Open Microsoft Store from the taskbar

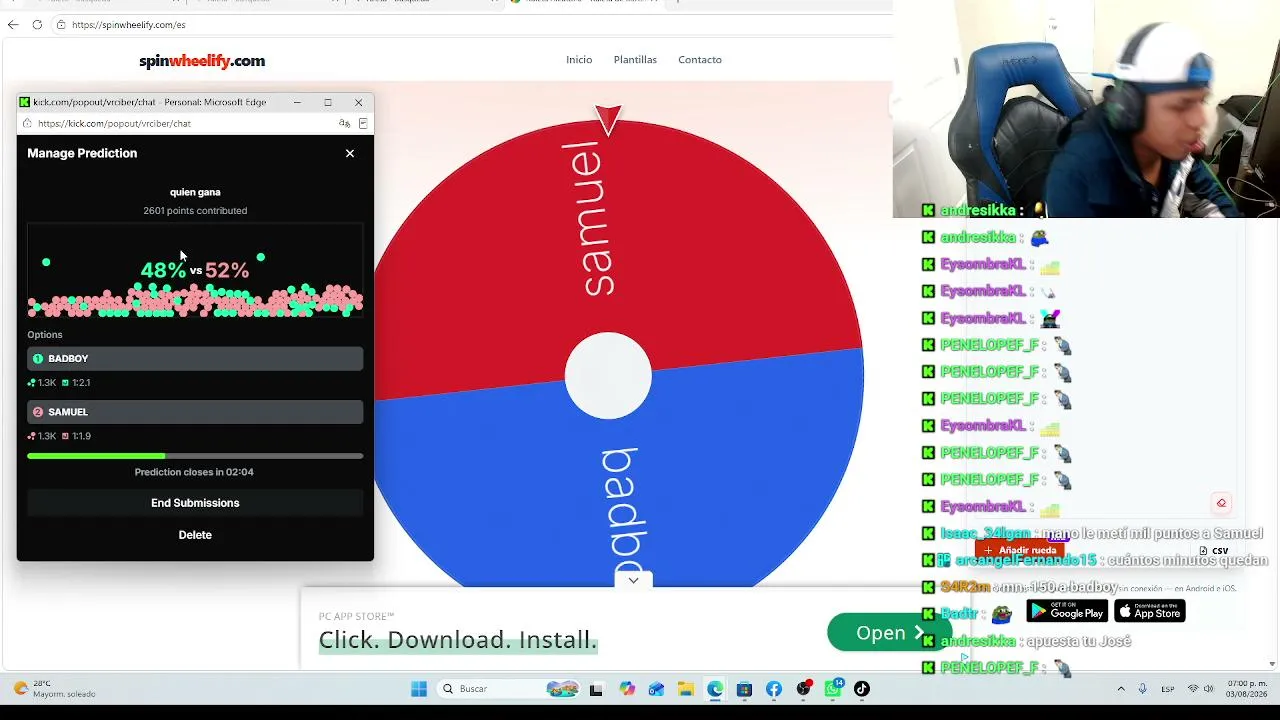[x=744, y=689]
